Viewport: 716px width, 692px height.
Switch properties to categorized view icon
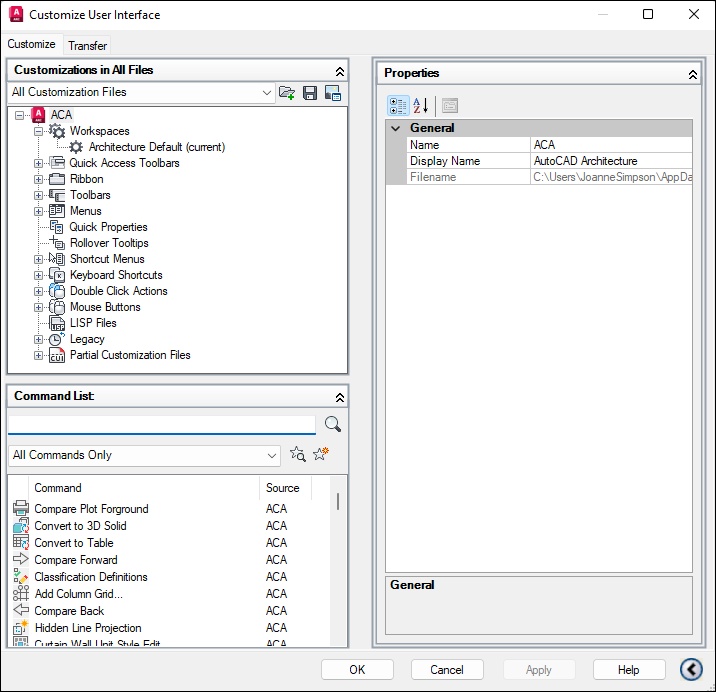(398, 106)
